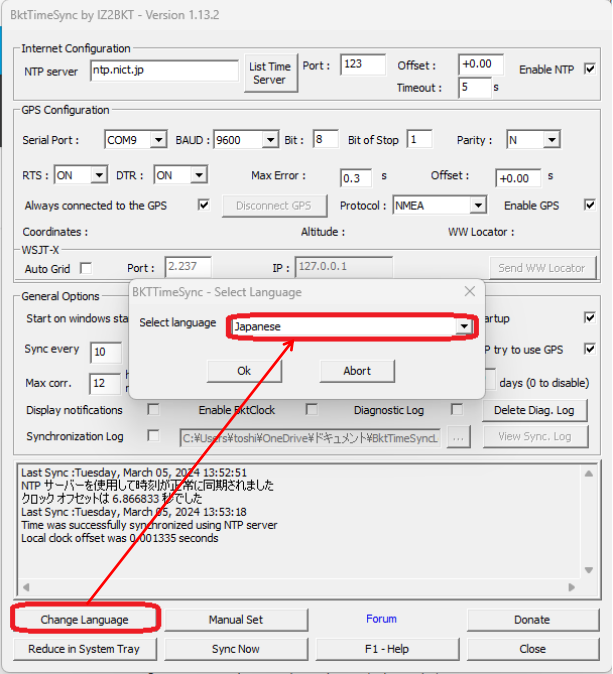
Task: Open the RTS dropdown
Action: click(x=80, y=175)
